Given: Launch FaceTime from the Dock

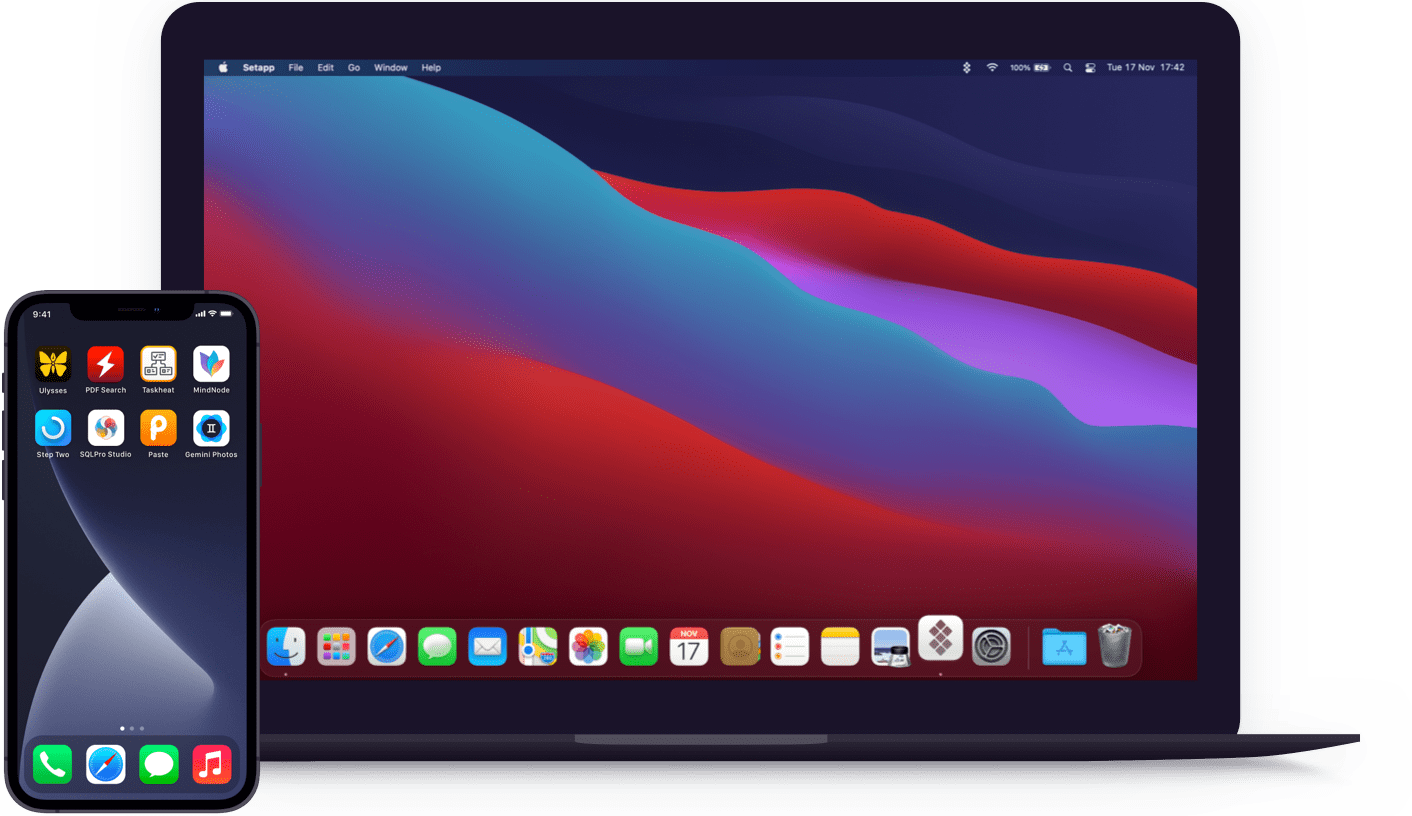Looking at the screenshot, I should 638,646.
